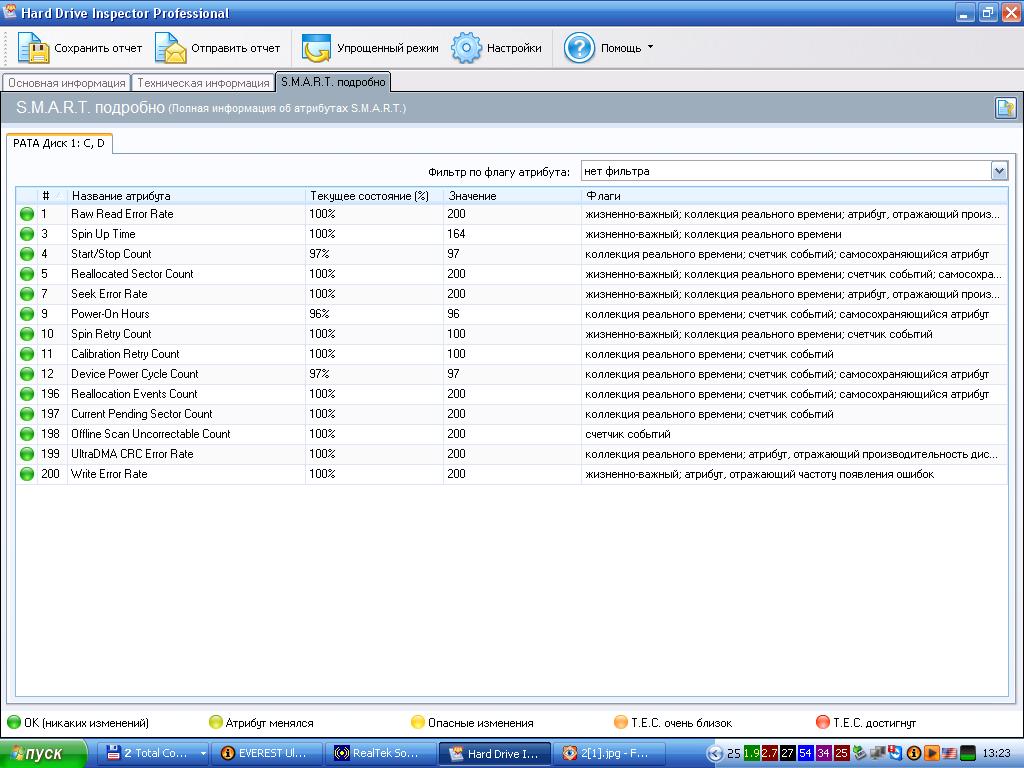
Task: Click the Send report envelope icon
Action: 171,48
